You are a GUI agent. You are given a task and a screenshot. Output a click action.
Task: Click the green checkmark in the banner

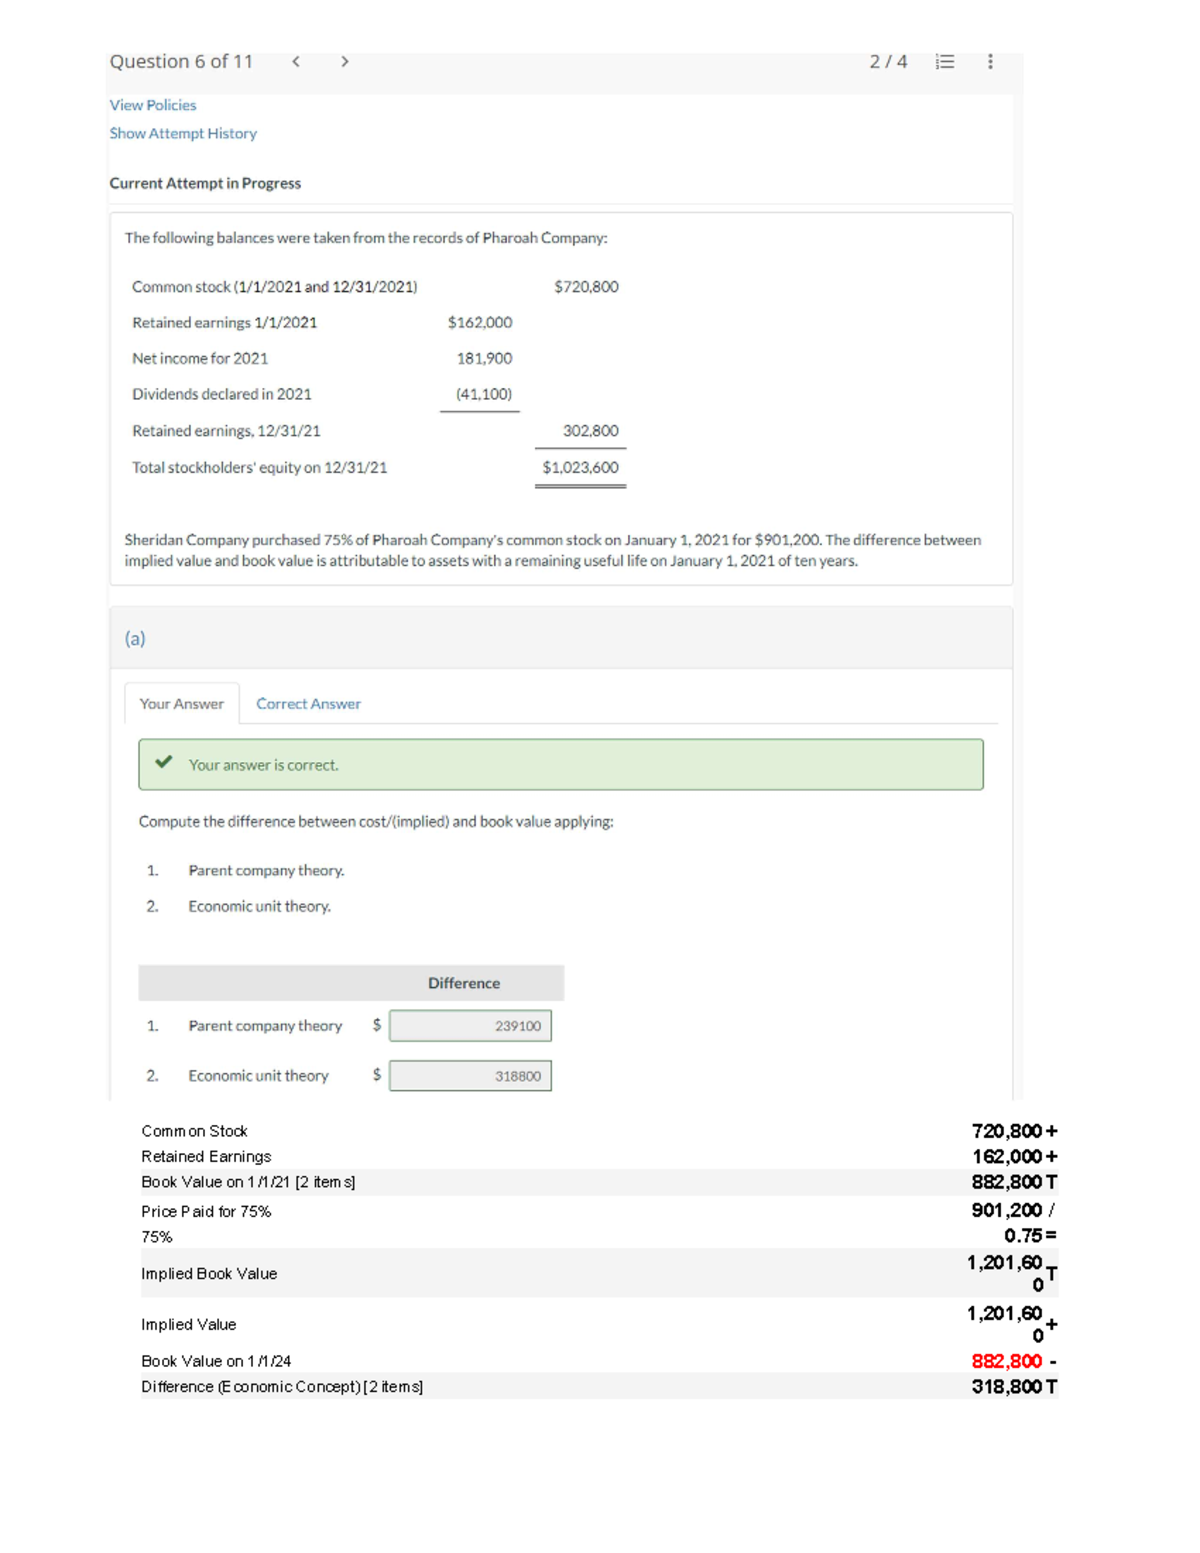(x=163, y=763)
